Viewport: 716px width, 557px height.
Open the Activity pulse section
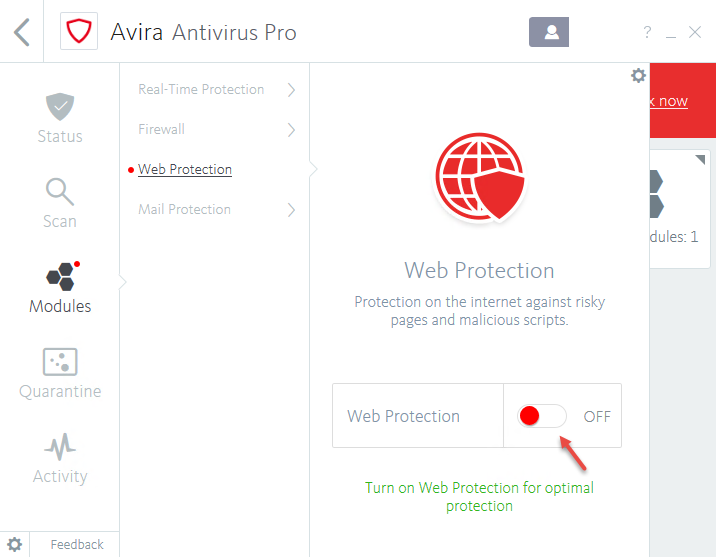pos(60,458)
